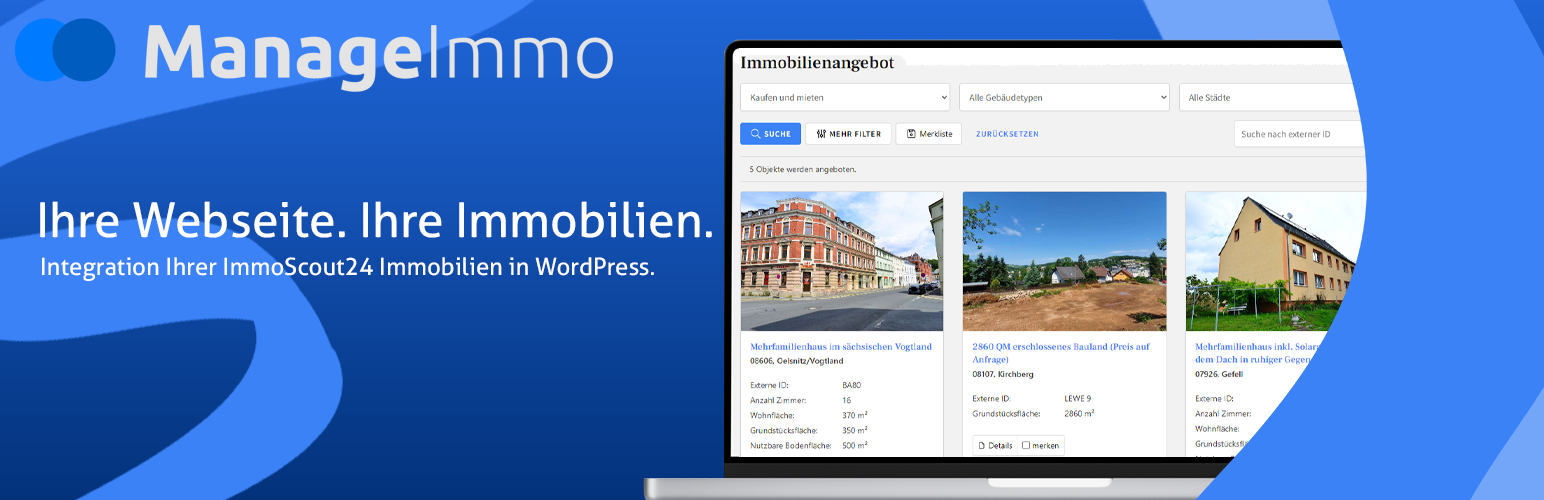Open the Bauland photo for Kirchberg
1544x500 pixels.
click(1065, 261)
